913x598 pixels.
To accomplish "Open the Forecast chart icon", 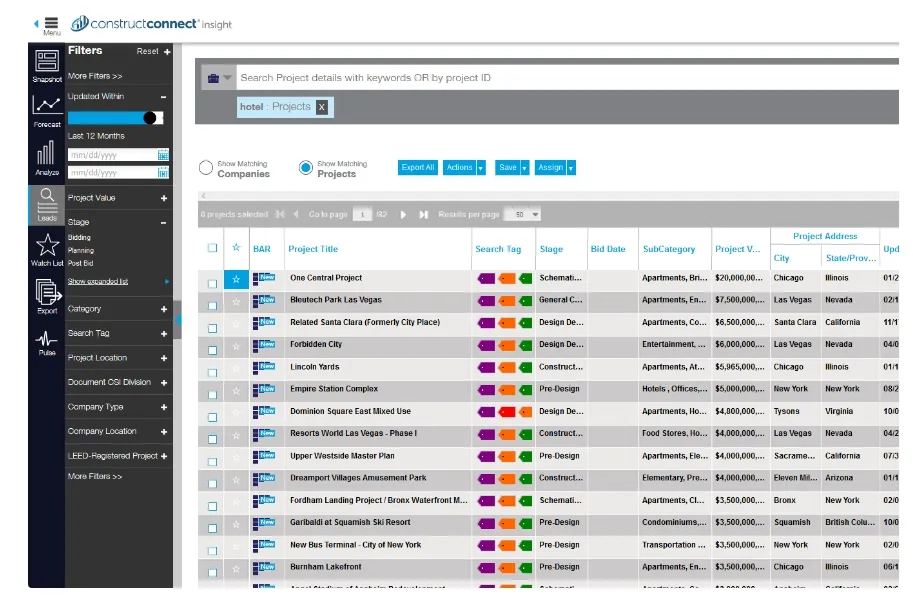I will [x=47, y=105].
